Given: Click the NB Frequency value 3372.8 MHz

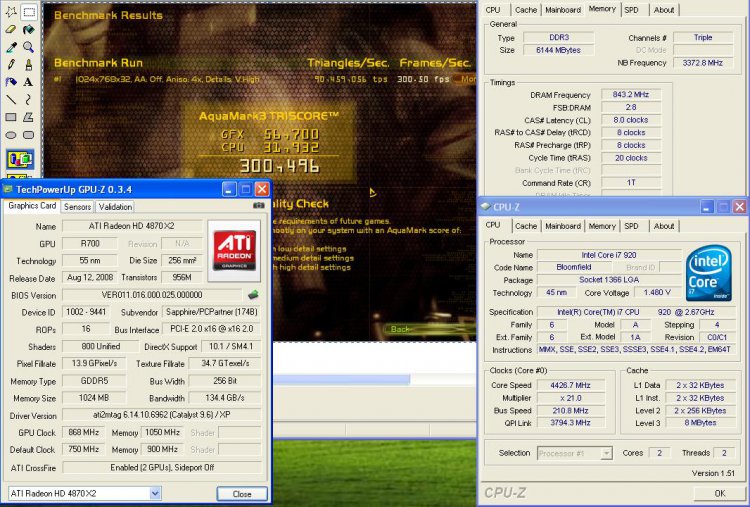Looking at the screenshot, I should point(703,63).
